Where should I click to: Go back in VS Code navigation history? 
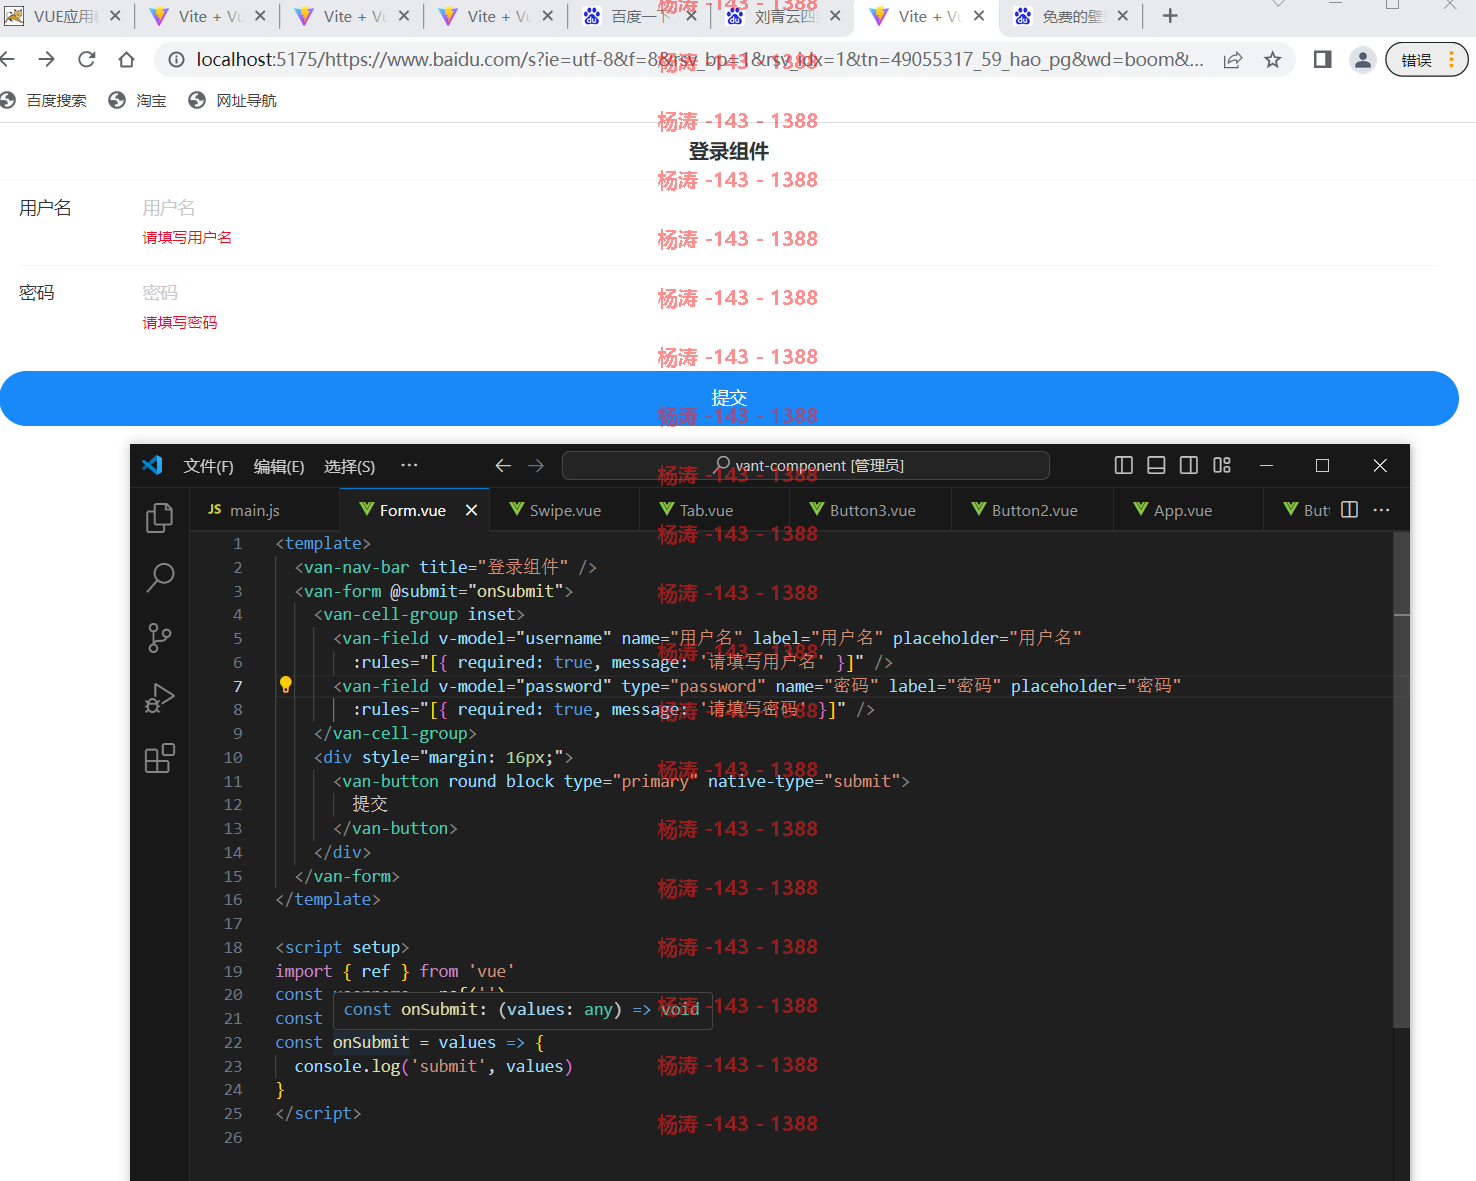pos(503,466)
